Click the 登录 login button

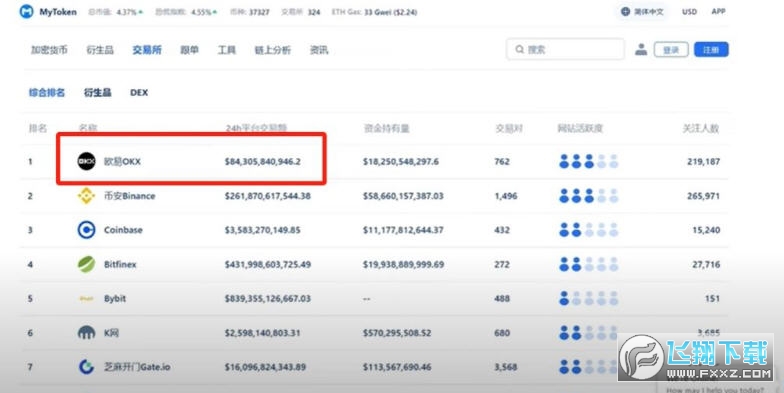pos(671,50)
